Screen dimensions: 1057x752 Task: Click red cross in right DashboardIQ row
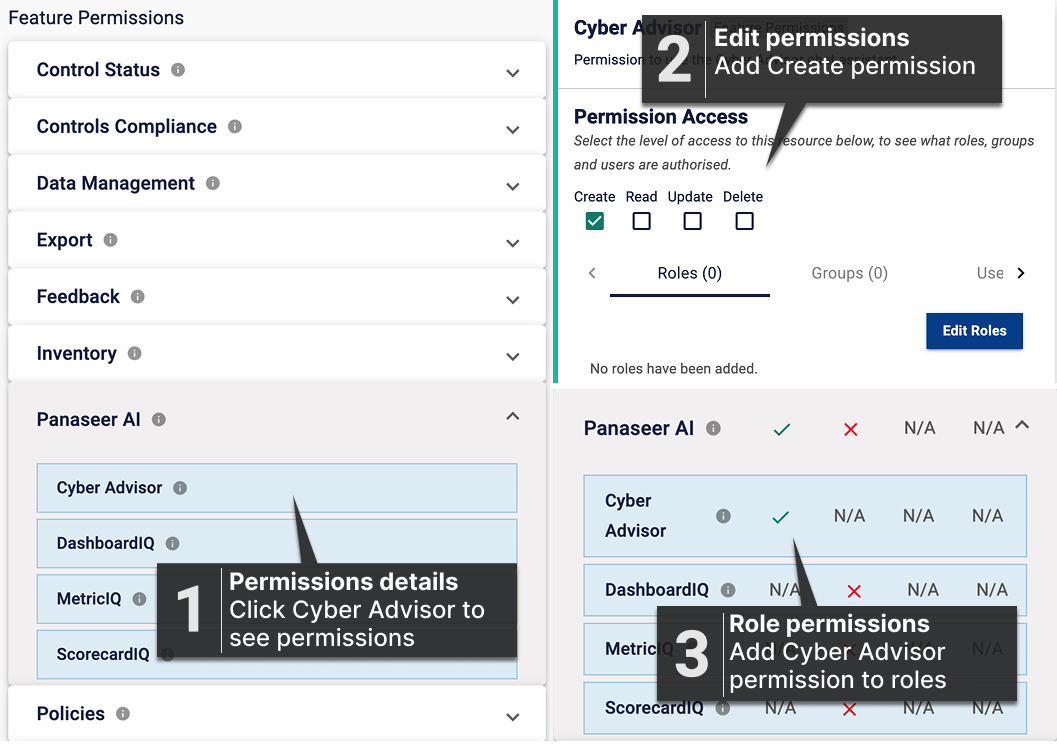pyautogui.click(x=854, y=592)
